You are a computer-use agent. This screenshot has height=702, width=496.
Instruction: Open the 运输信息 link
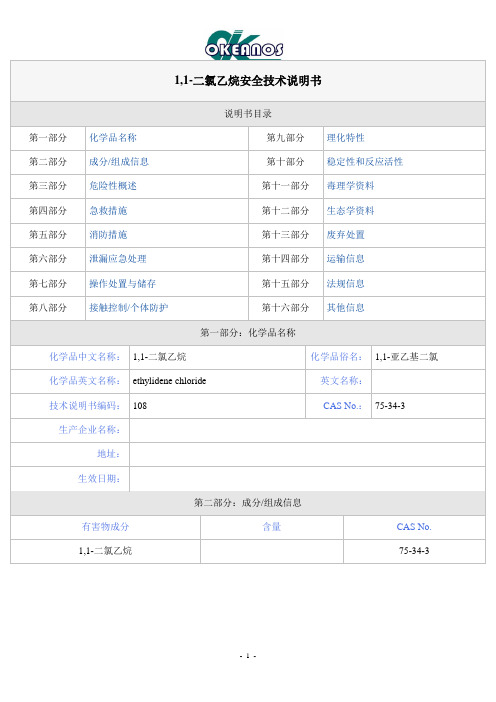pyautogui.click(x=346, y=259)
